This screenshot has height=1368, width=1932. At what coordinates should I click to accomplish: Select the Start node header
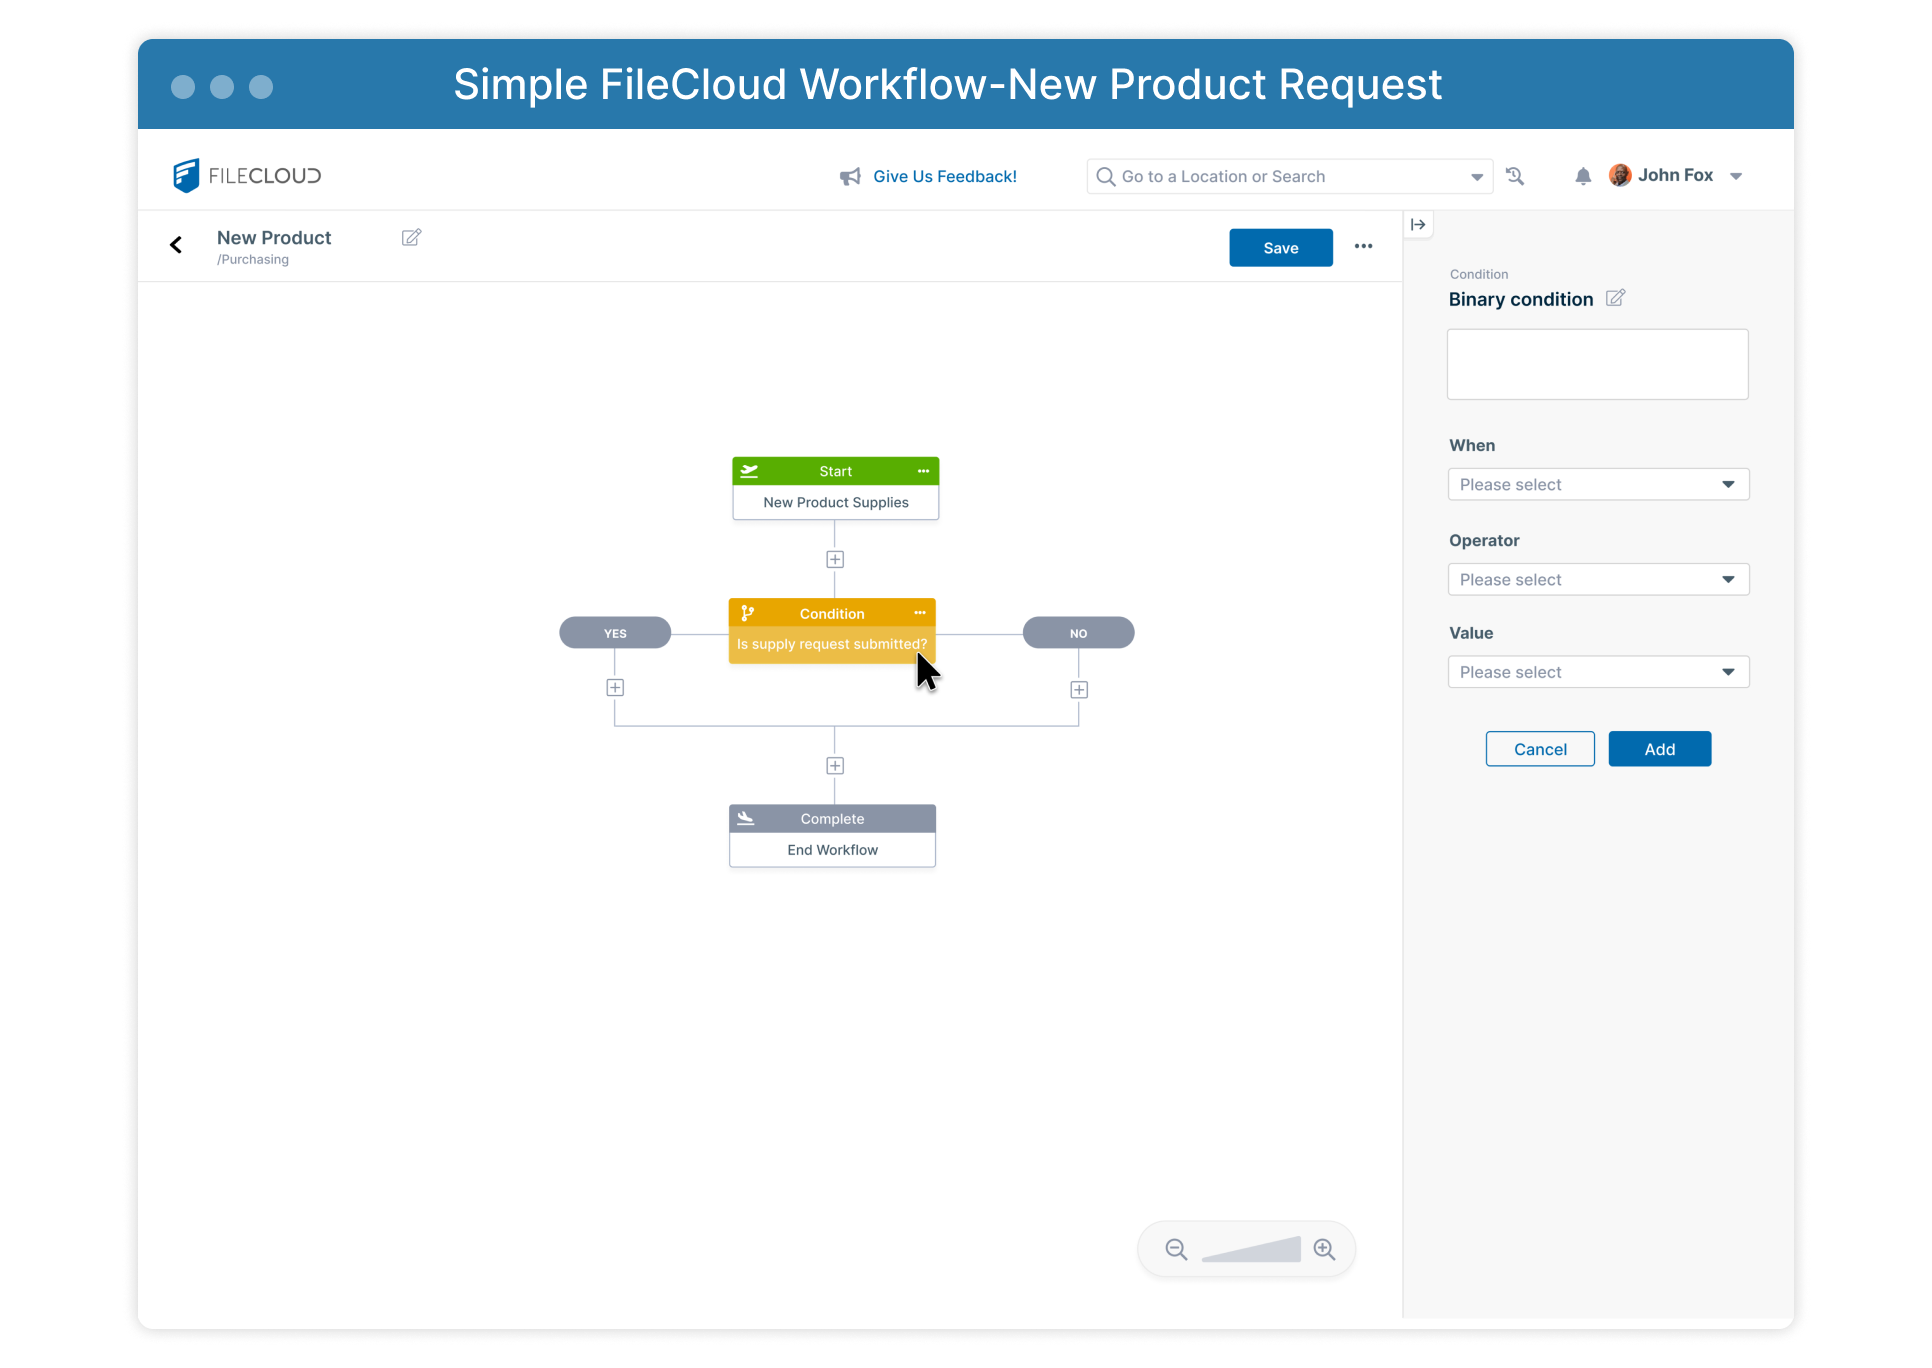pyautogui.click(x=835, y=471)
